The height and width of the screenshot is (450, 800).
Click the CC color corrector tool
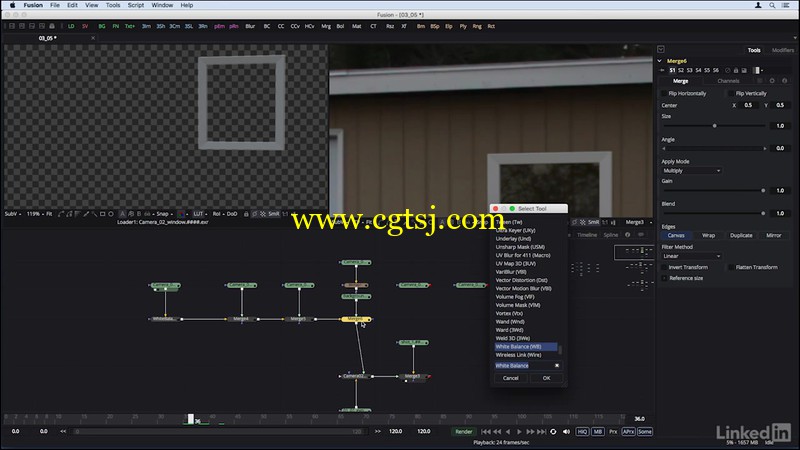(x=281, y=26)
